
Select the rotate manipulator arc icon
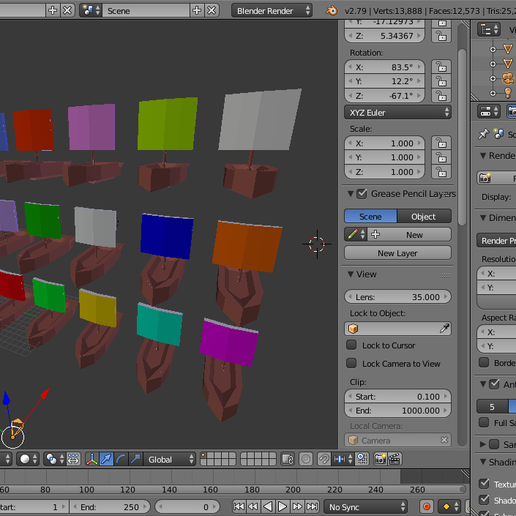tap(121, 459)
